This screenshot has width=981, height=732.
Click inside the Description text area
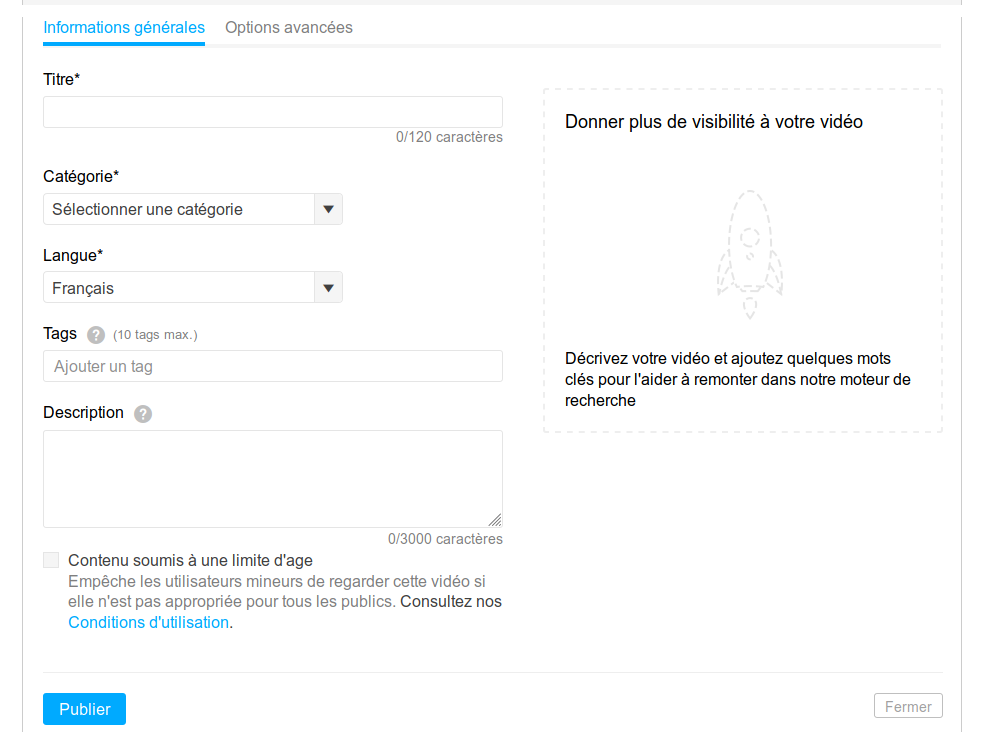272,478
